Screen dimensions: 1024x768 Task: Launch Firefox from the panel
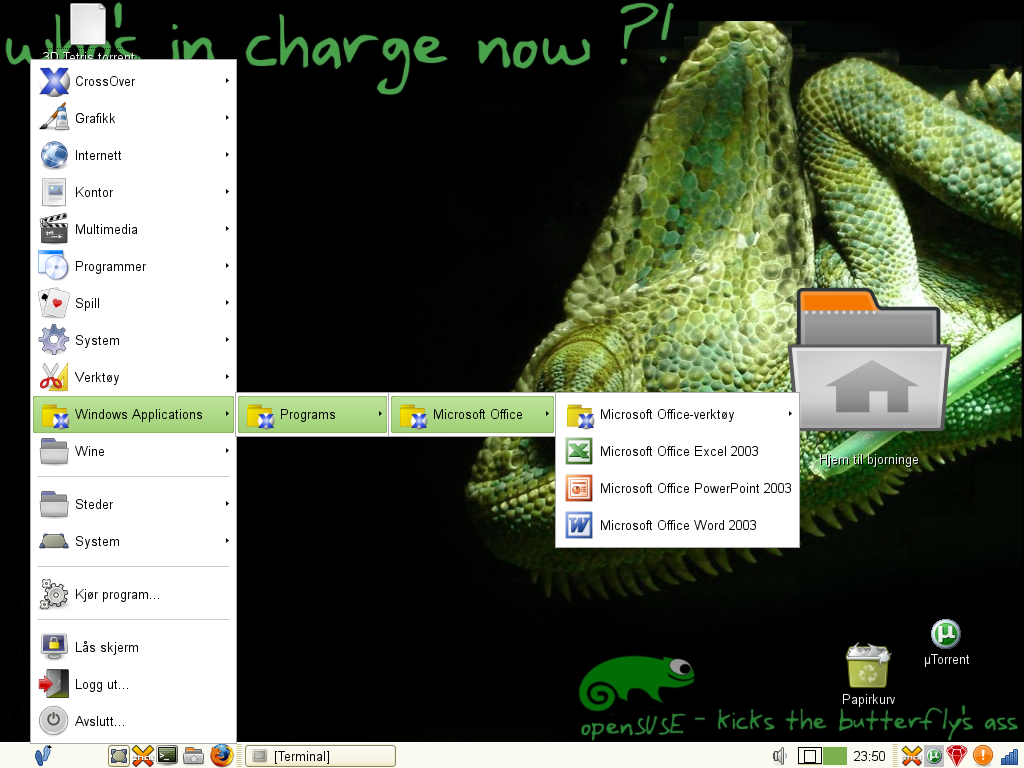(x=221, y=756)
